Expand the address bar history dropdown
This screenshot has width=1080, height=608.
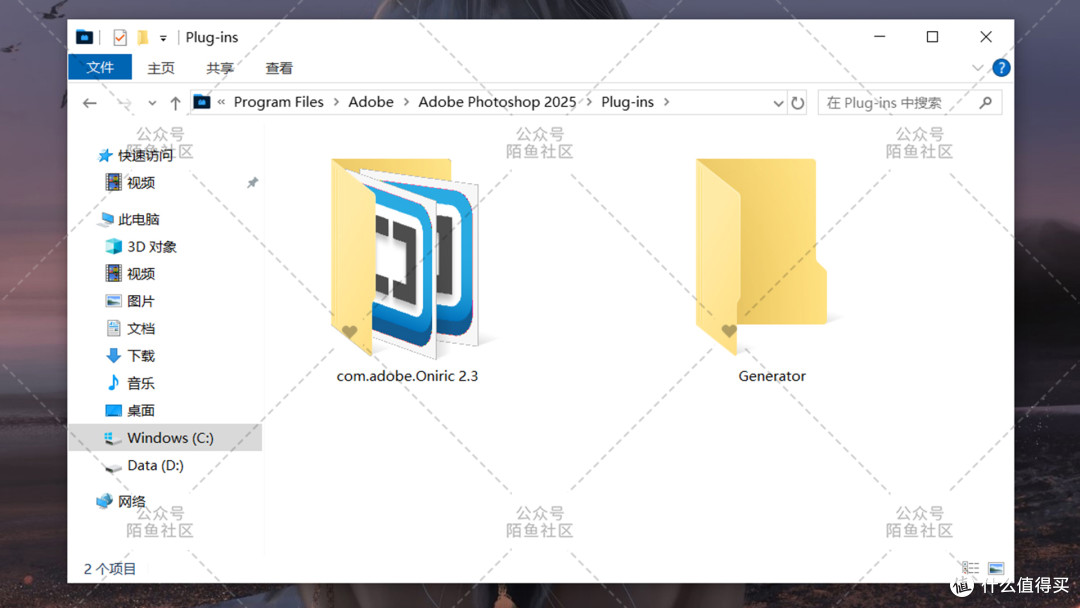pyautogui.click(x=778, y=103)
